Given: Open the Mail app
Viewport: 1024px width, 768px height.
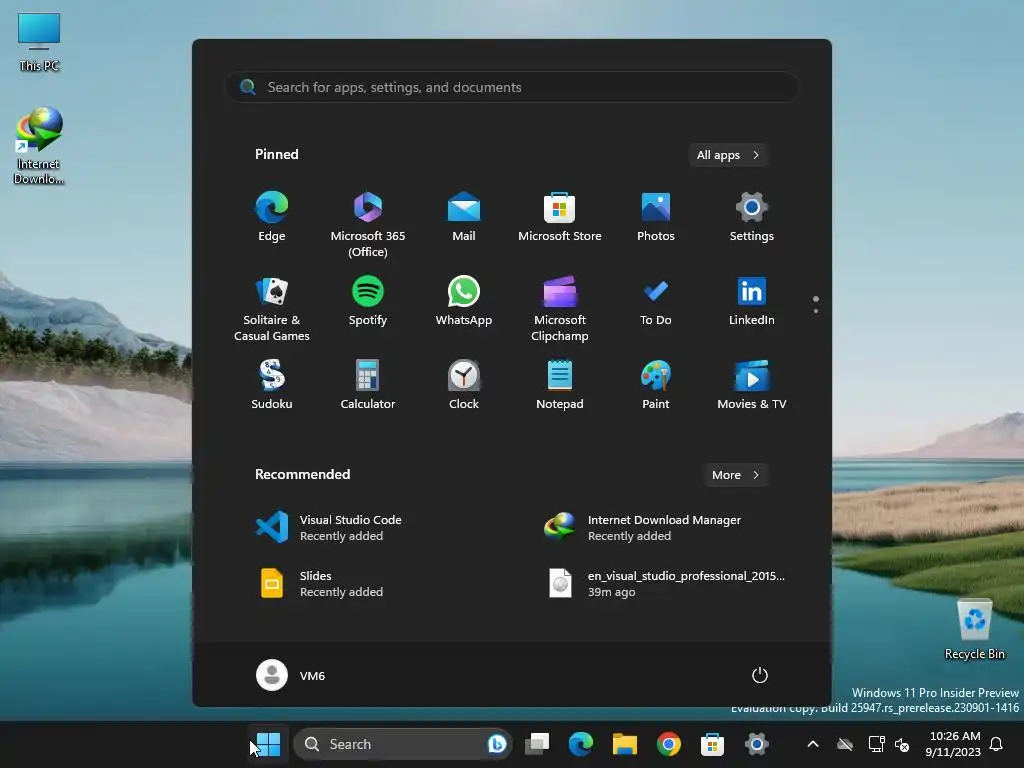Looking at the screenshot, I should coord(464,217).
